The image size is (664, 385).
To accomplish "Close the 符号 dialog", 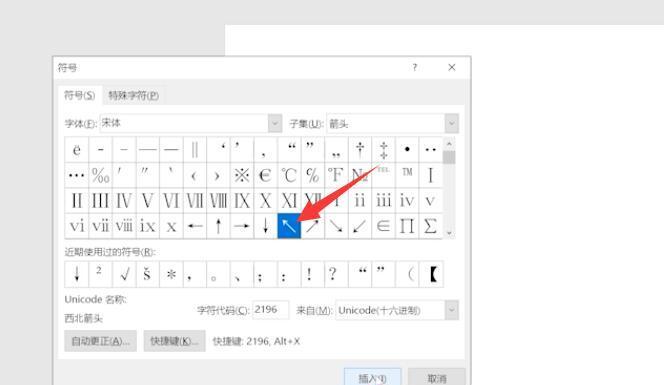I will [452, 67].
